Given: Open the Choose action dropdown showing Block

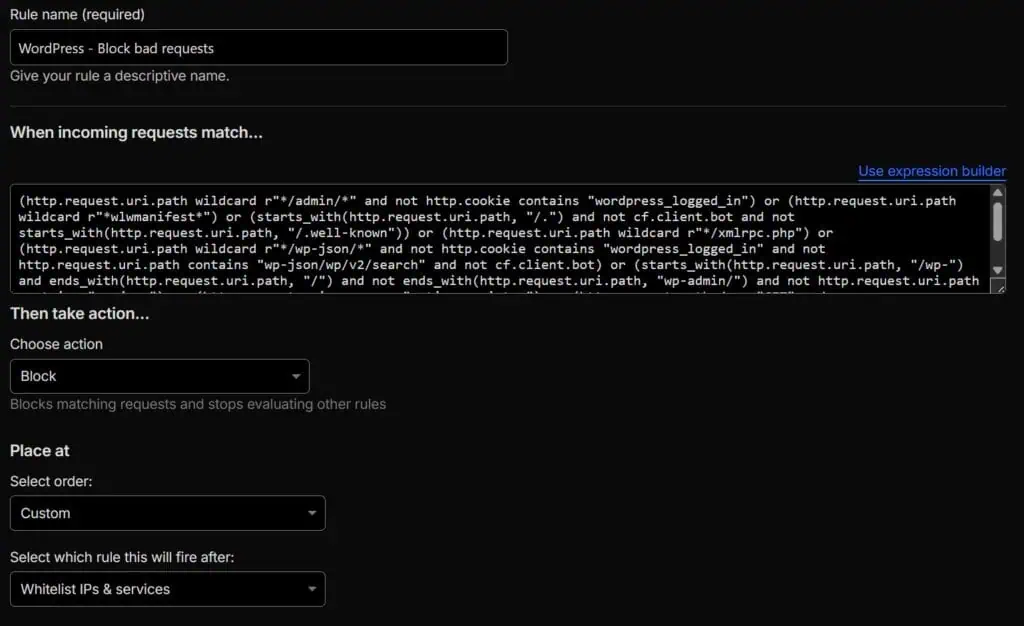Looking at the screenshot, I should click(x=159, y=376).
